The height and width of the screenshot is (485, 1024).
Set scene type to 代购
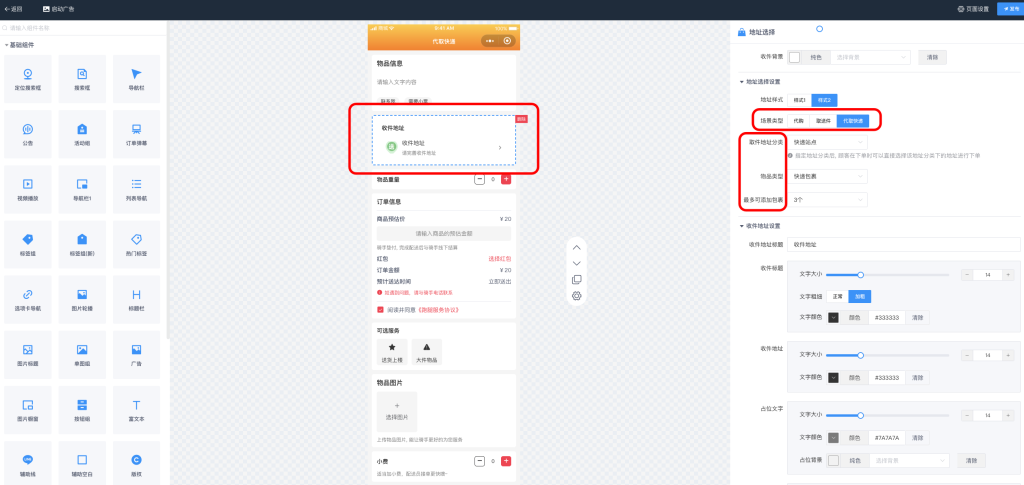(798, 120)
